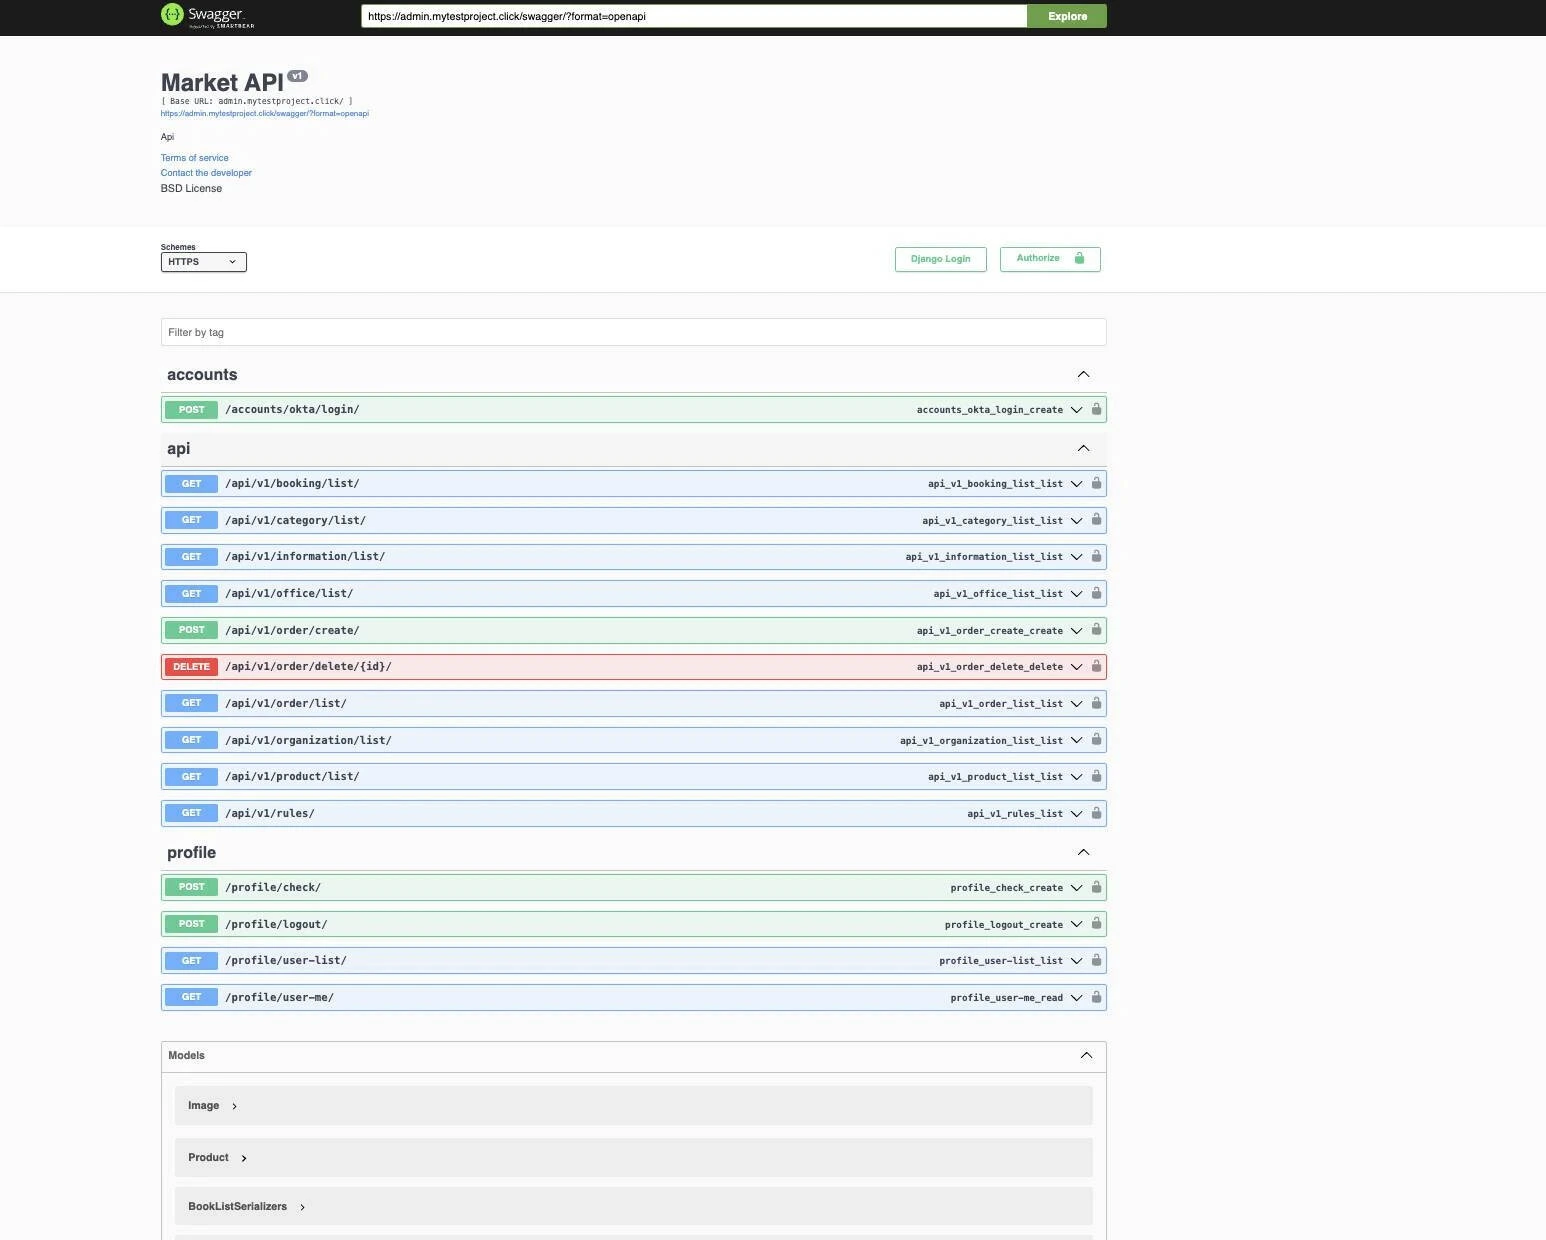Open Terms of service link
The width and height of the screenshot is (1546, 1240).
(x=195, y=158)
